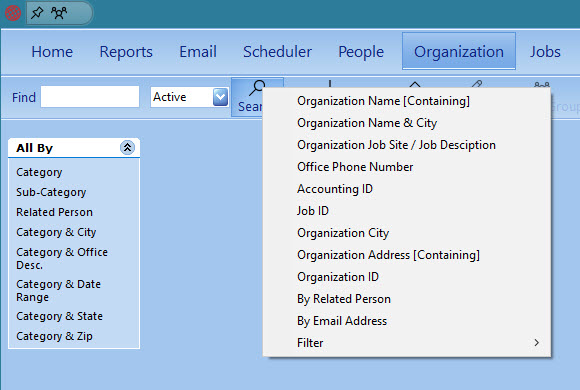
Task: Click the pin icon in title bar
Action: pos(37,13)
